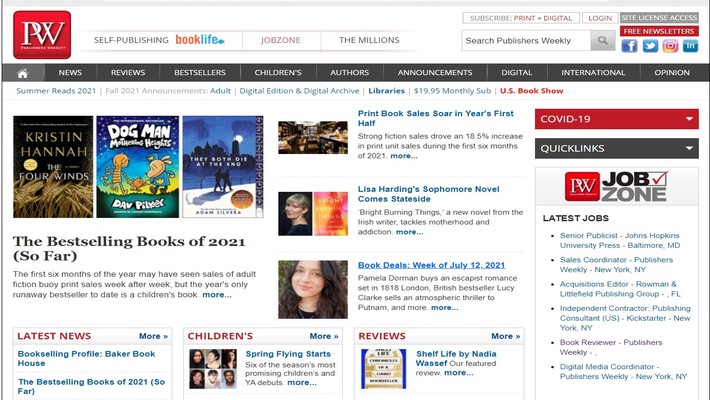The height and width of the screenshot is (400, 710).
Task: Open Print Book Sales Soar article
Action: pos(436,118)
